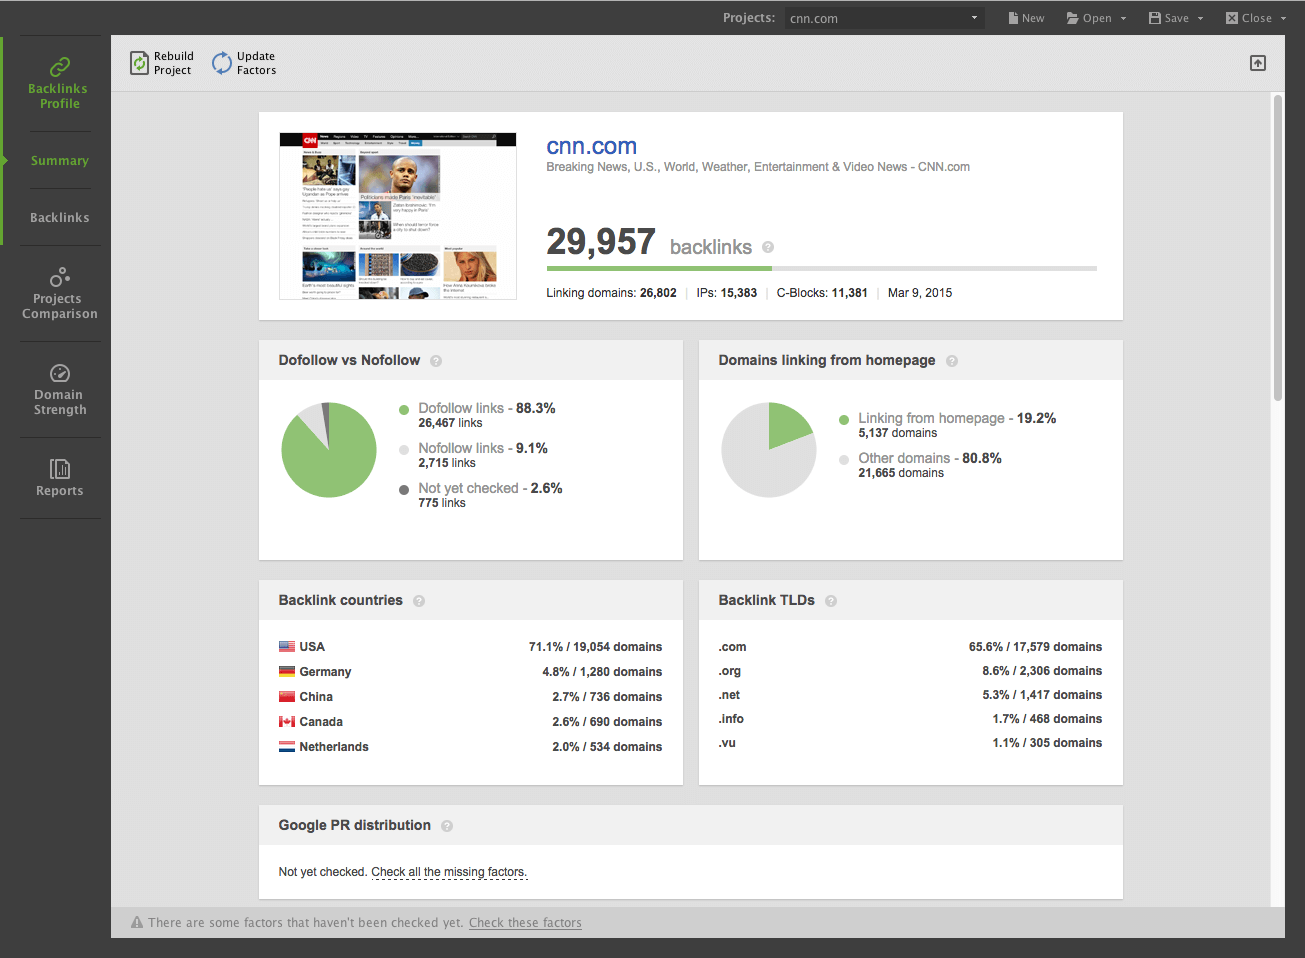Click the Nofollow links label
1305x958 pixels.
coord(461,448)
